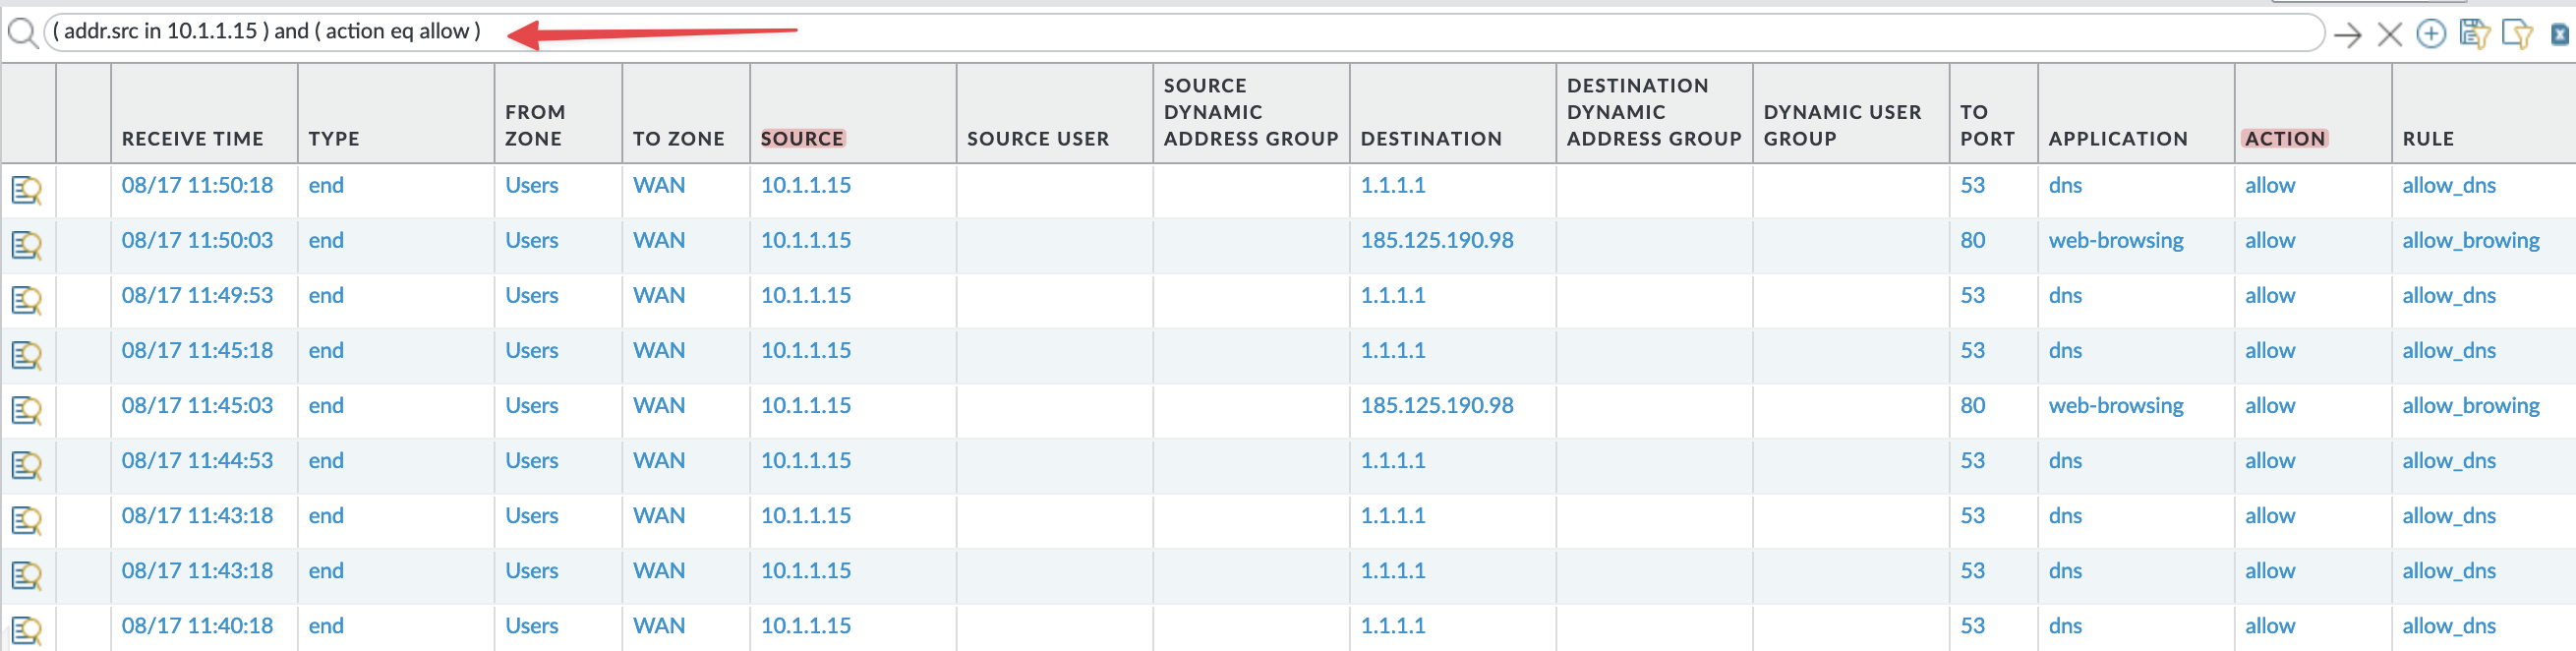The image size is (2576, 651).
Task: Click the Application column header
Action: (2117, 139)
